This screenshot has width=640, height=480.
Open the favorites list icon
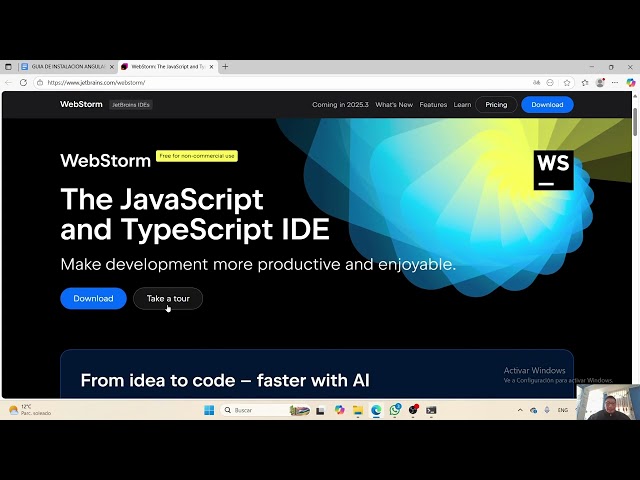(x=584, y=83)
